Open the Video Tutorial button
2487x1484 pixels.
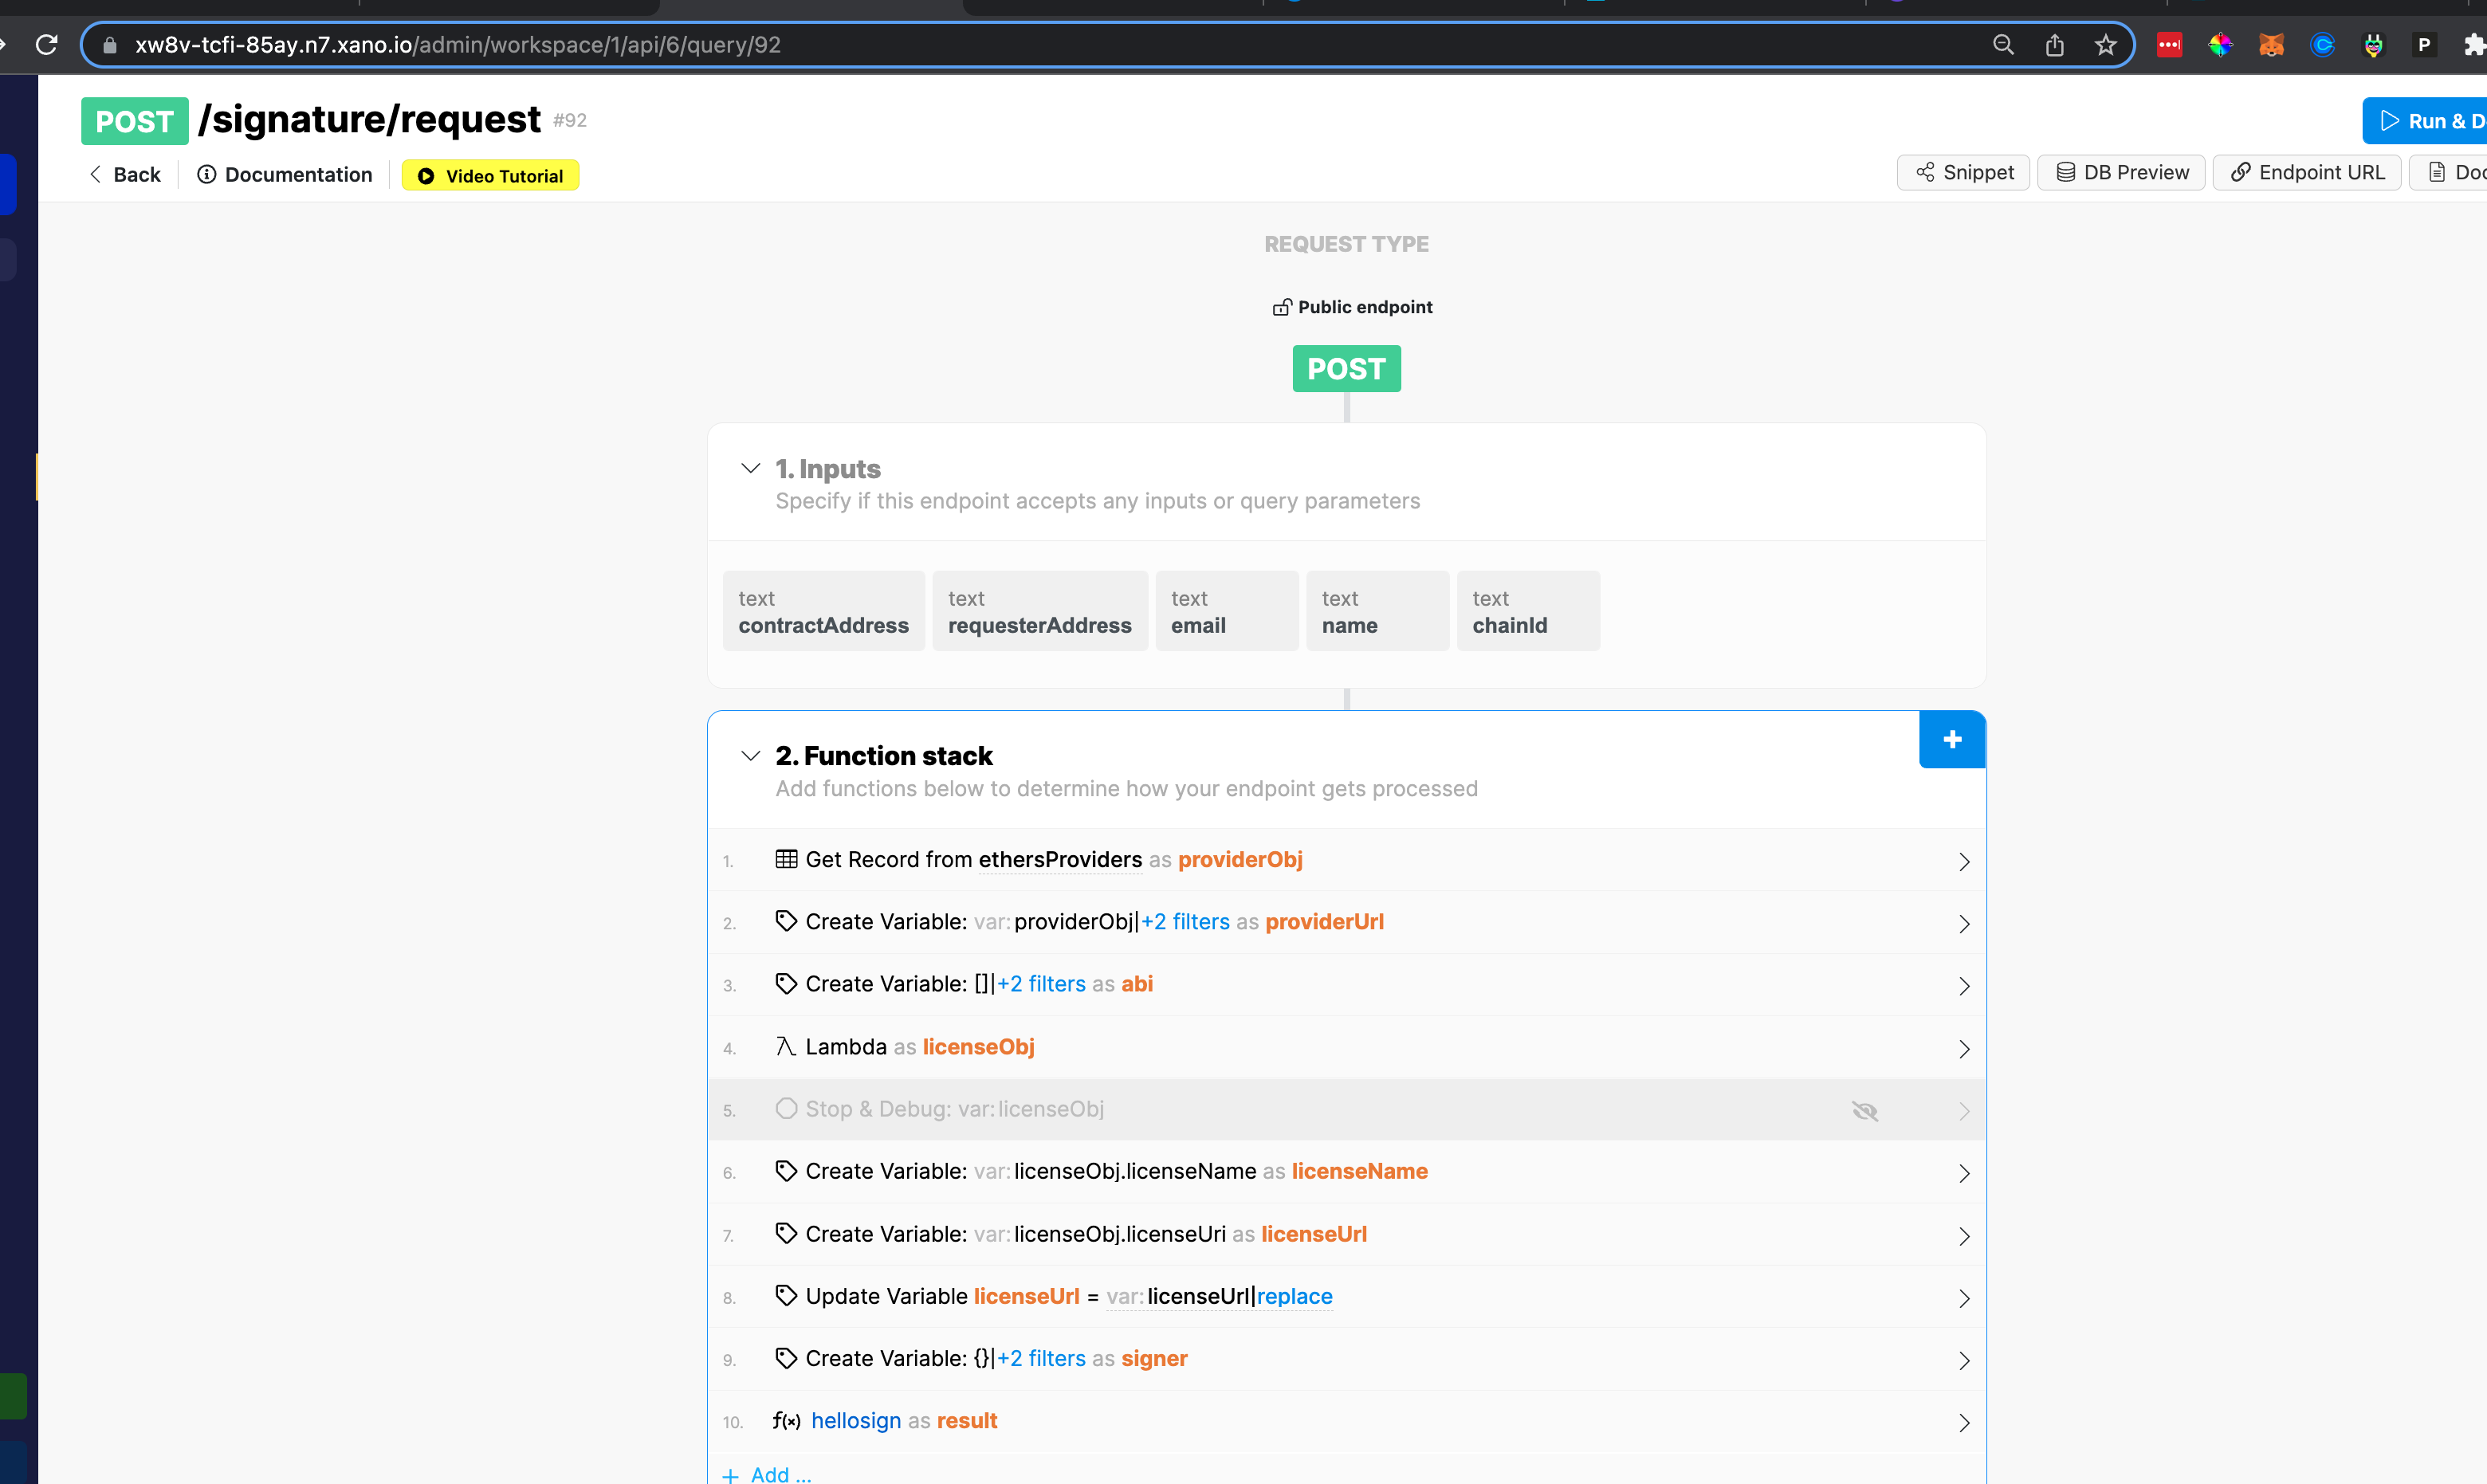pyautogui.click(x=490, y=175)
